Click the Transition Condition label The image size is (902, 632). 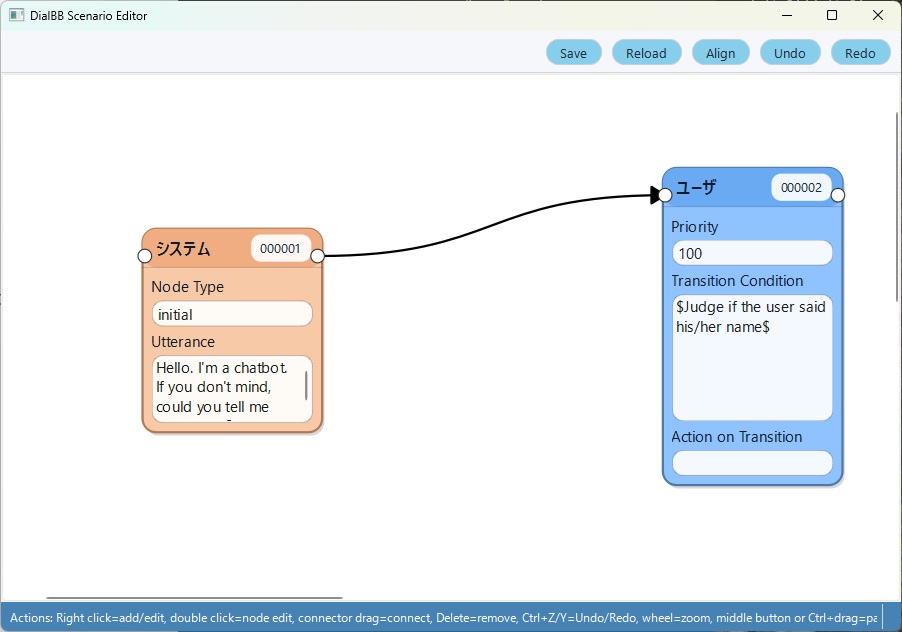pos(737,281)
